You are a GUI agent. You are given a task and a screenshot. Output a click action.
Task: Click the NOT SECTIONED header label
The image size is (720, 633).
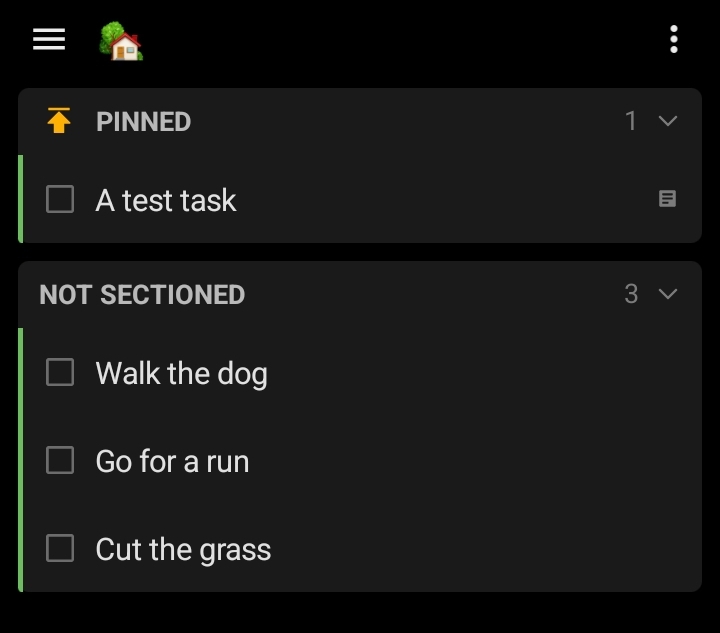tap(142, 294)
